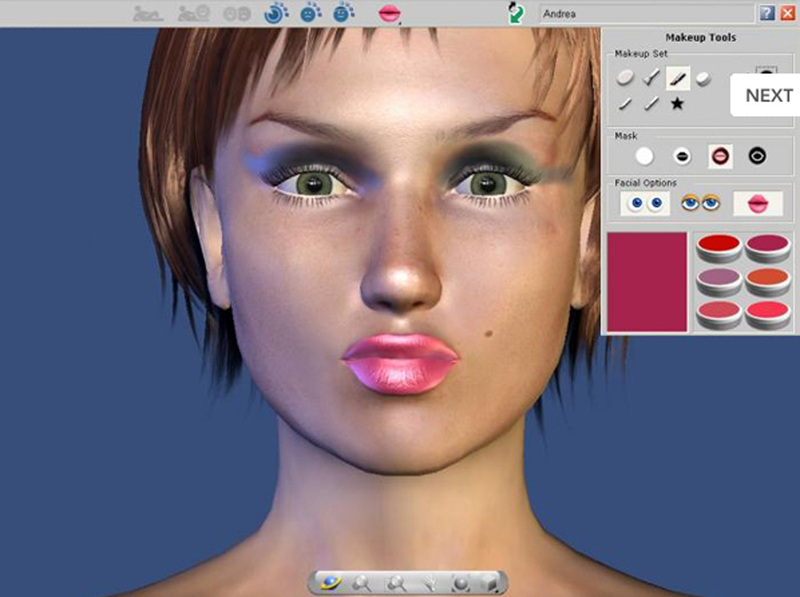Viewport: 800px width, 597px height.
Task: Select the first magnifier zoom tool
Action: click(x=362, y=583)
